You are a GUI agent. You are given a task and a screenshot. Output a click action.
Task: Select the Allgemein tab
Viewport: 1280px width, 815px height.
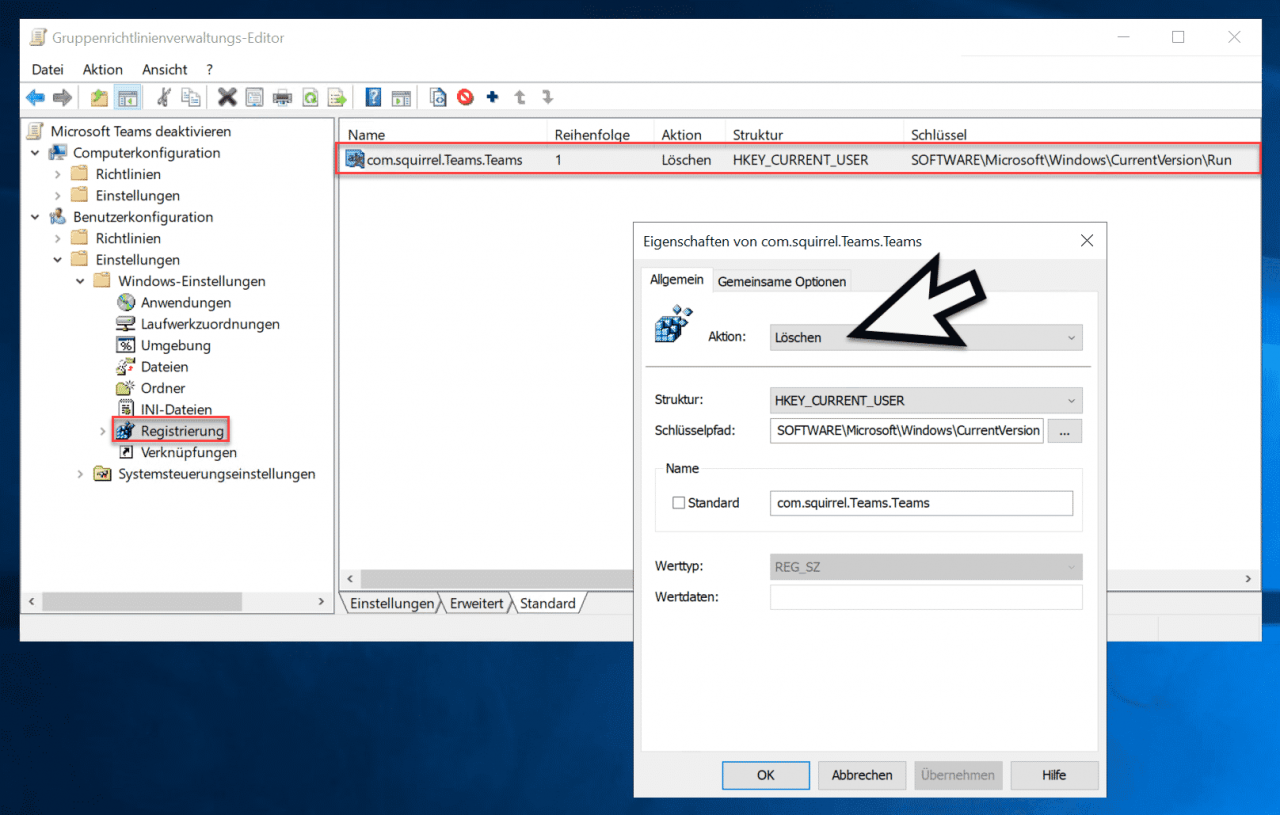point(677,280)
